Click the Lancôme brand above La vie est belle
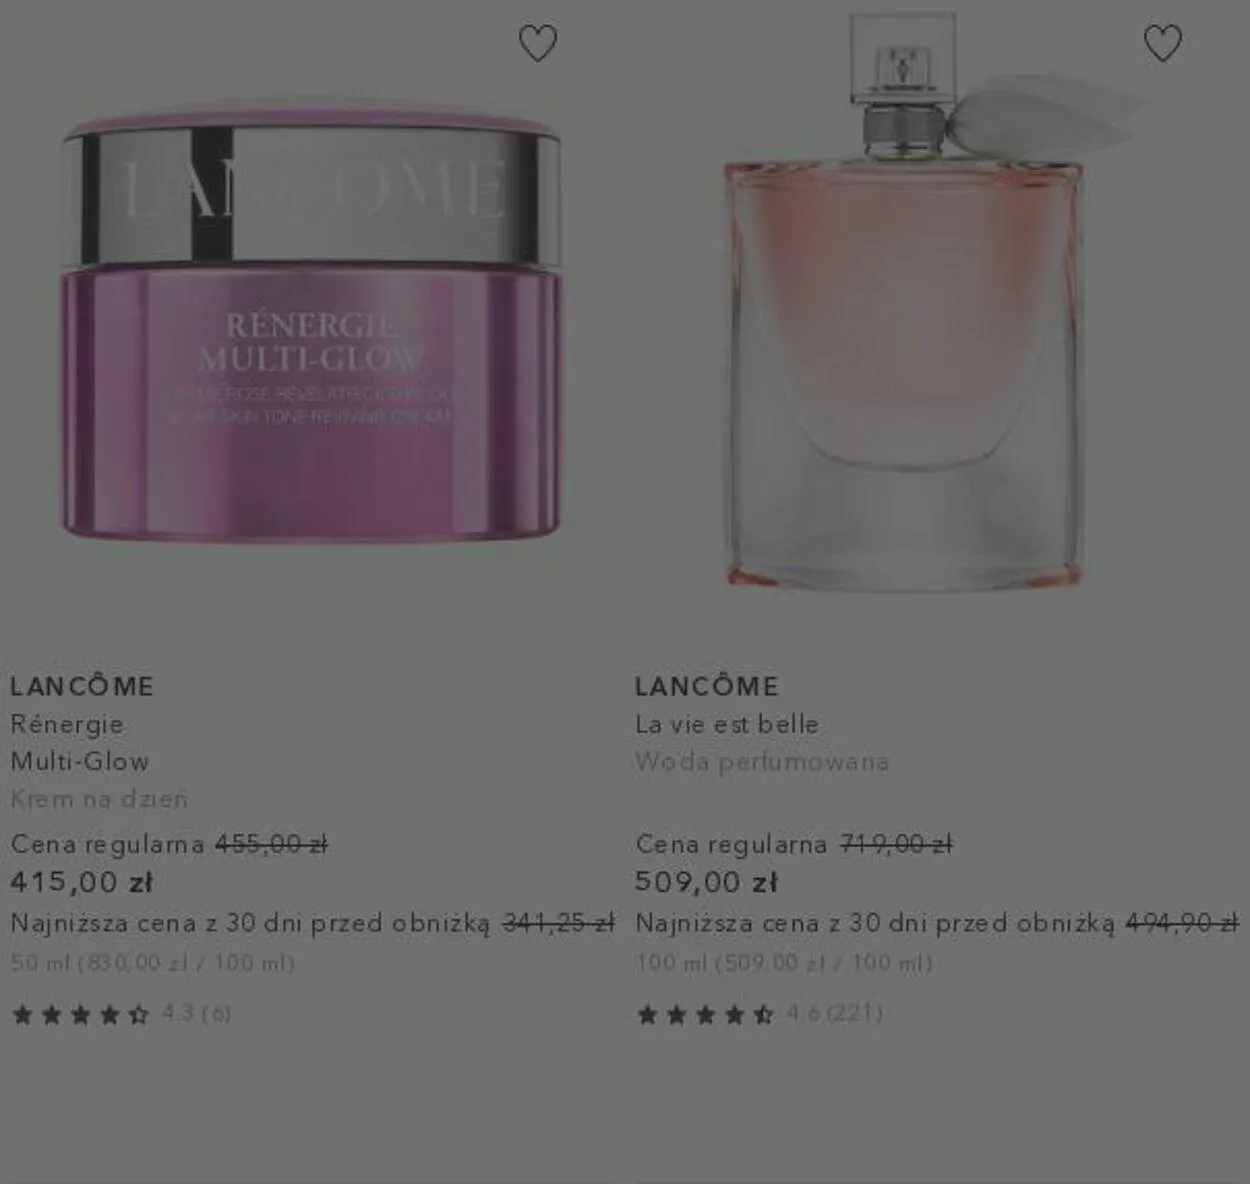 coord(707,686)
